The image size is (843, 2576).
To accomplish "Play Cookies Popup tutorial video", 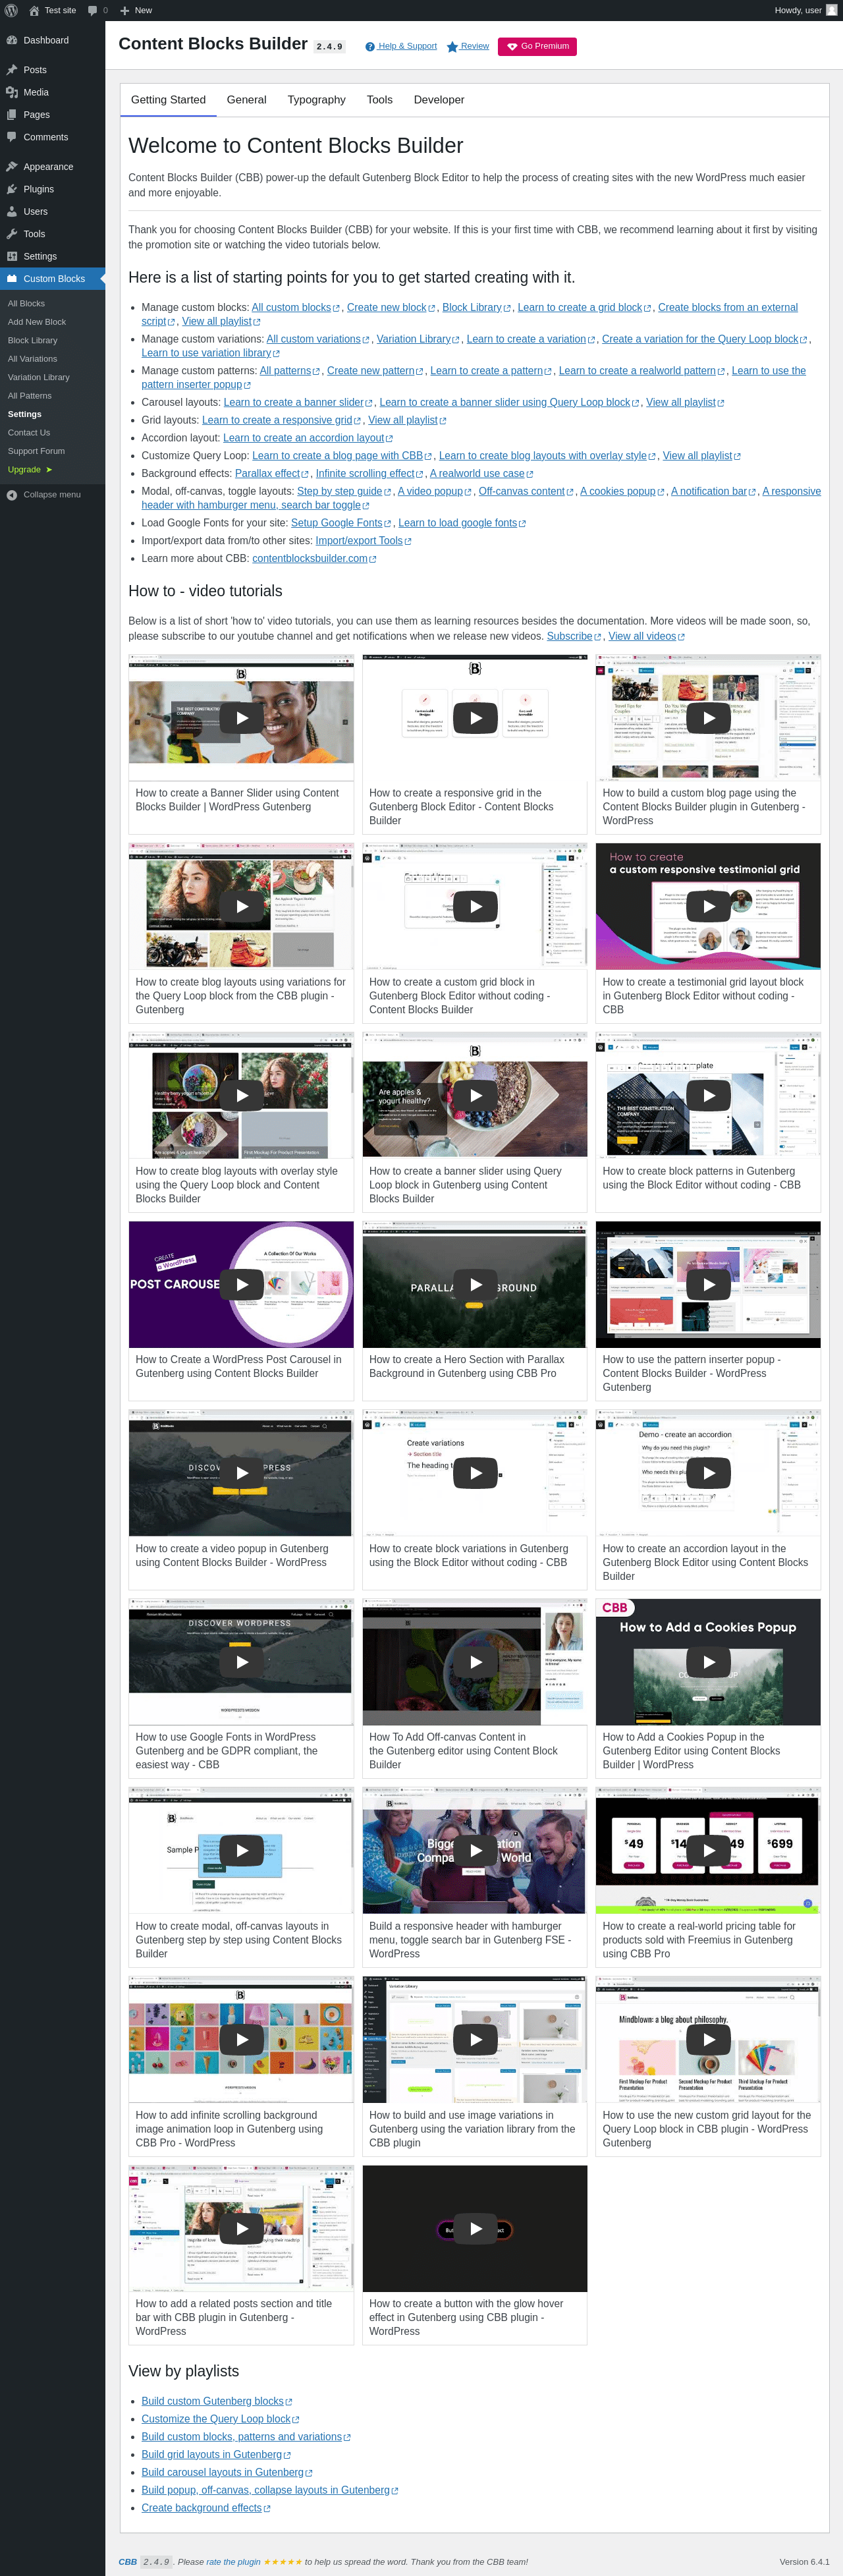I will pyautogui.click(x=708, y=1662).
